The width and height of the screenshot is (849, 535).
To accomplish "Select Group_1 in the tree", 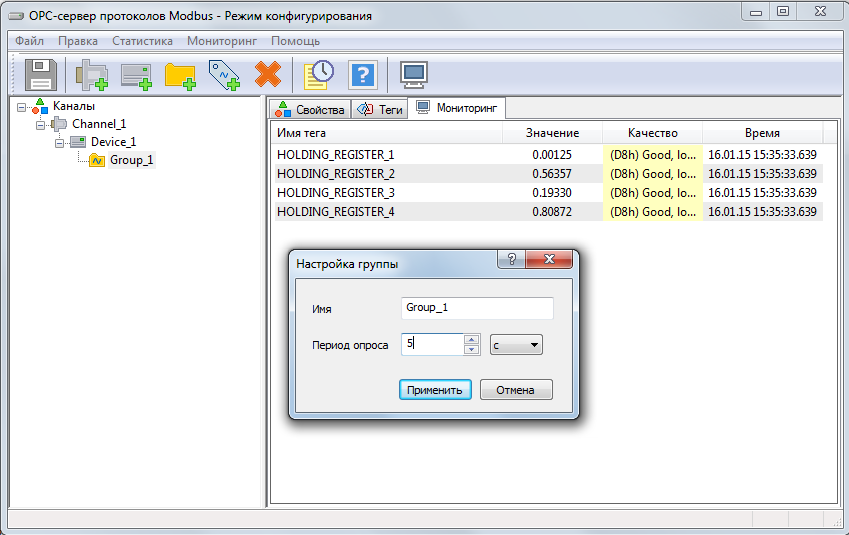I will (x=132, y=160).
